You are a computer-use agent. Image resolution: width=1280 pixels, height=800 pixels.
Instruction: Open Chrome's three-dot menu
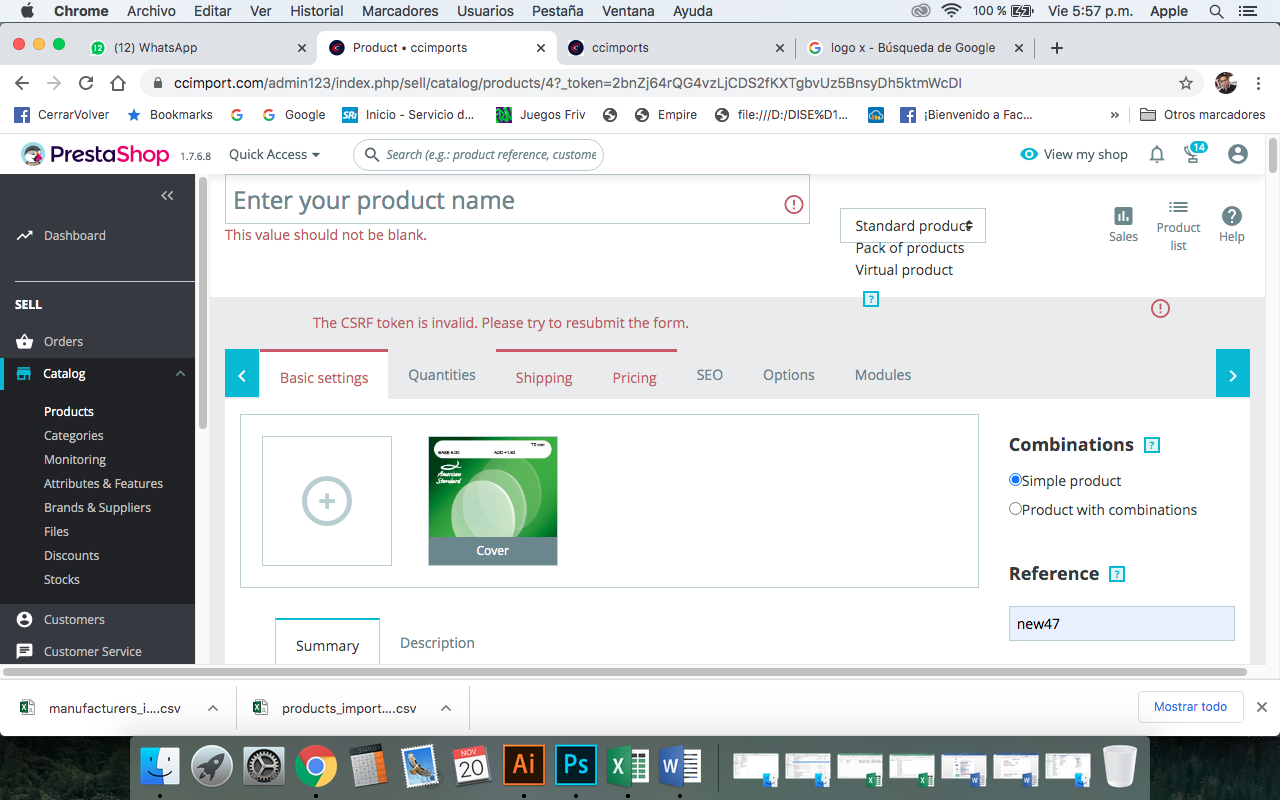[1260, 83]
